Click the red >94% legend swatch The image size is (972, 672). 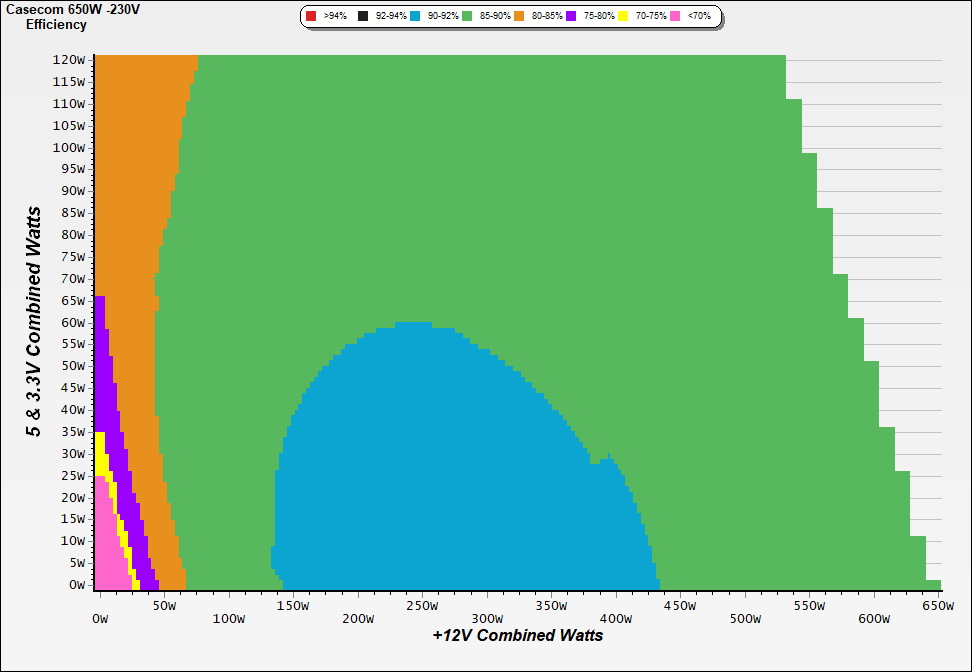(311, 17)
